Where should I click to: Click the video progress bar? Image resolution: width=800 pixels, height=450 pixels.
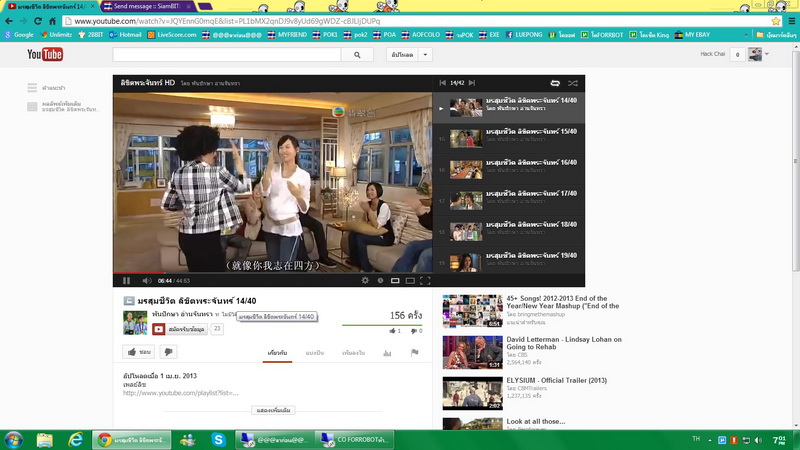coord(272,273)
